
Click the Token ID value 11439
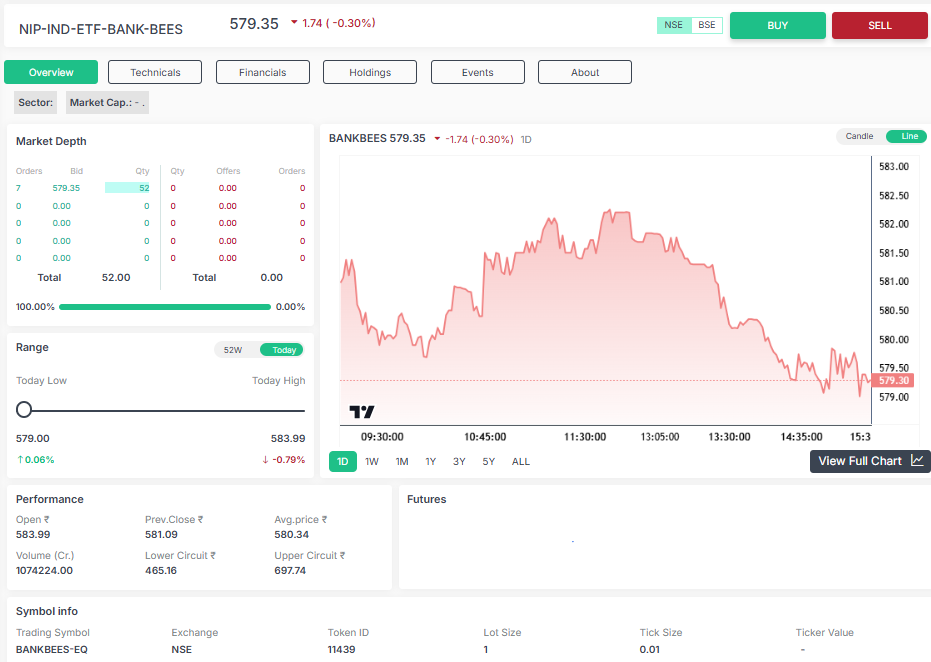[341, 650]
